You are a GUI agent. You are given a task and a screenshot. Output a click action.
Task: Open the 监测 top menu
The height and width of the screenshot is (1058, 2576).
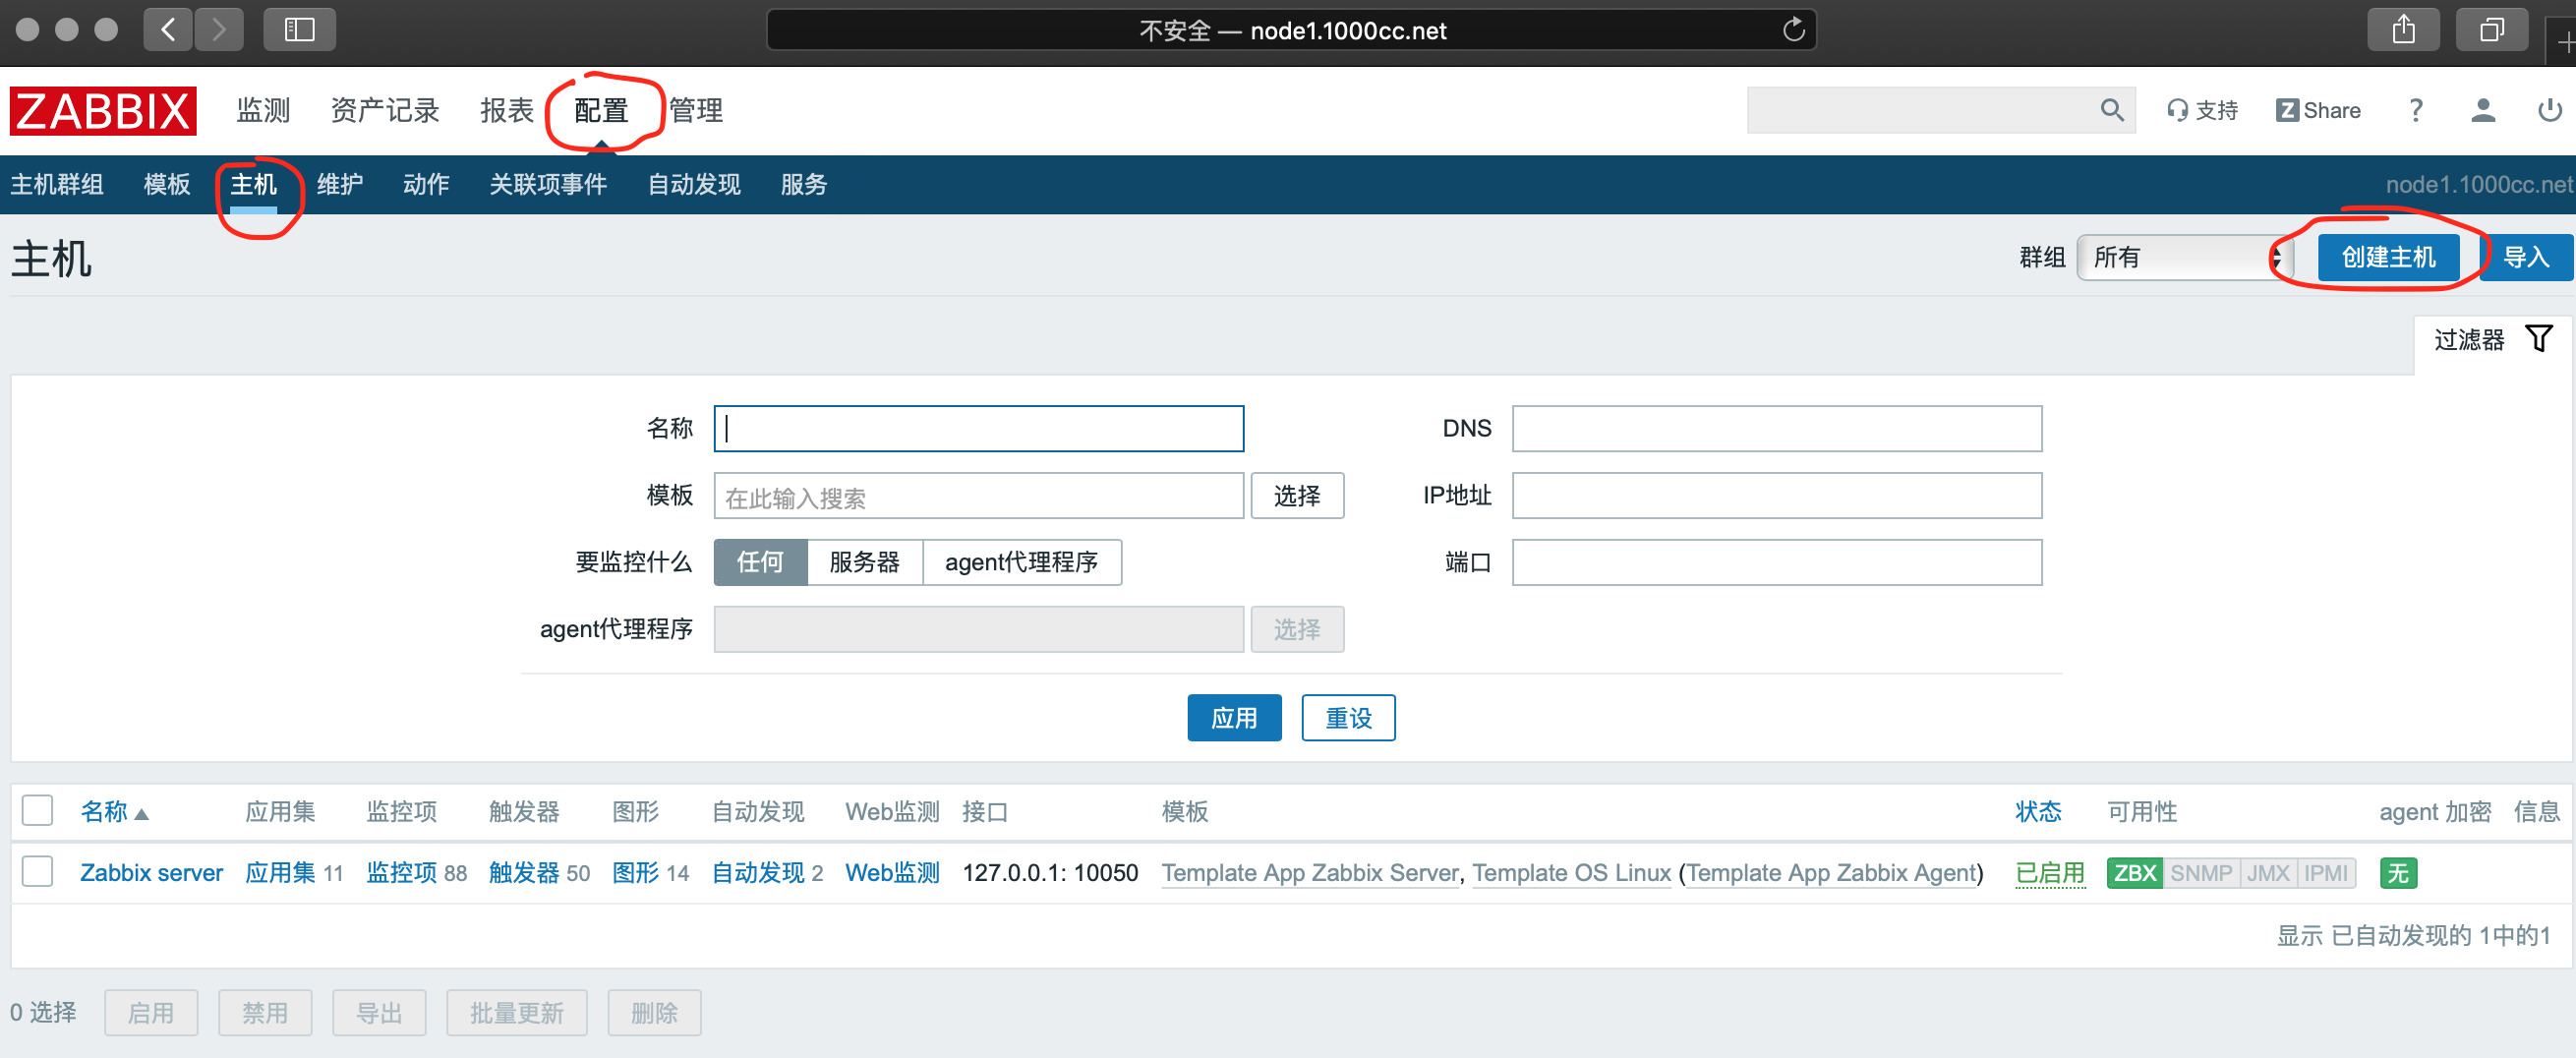point(263,110)
